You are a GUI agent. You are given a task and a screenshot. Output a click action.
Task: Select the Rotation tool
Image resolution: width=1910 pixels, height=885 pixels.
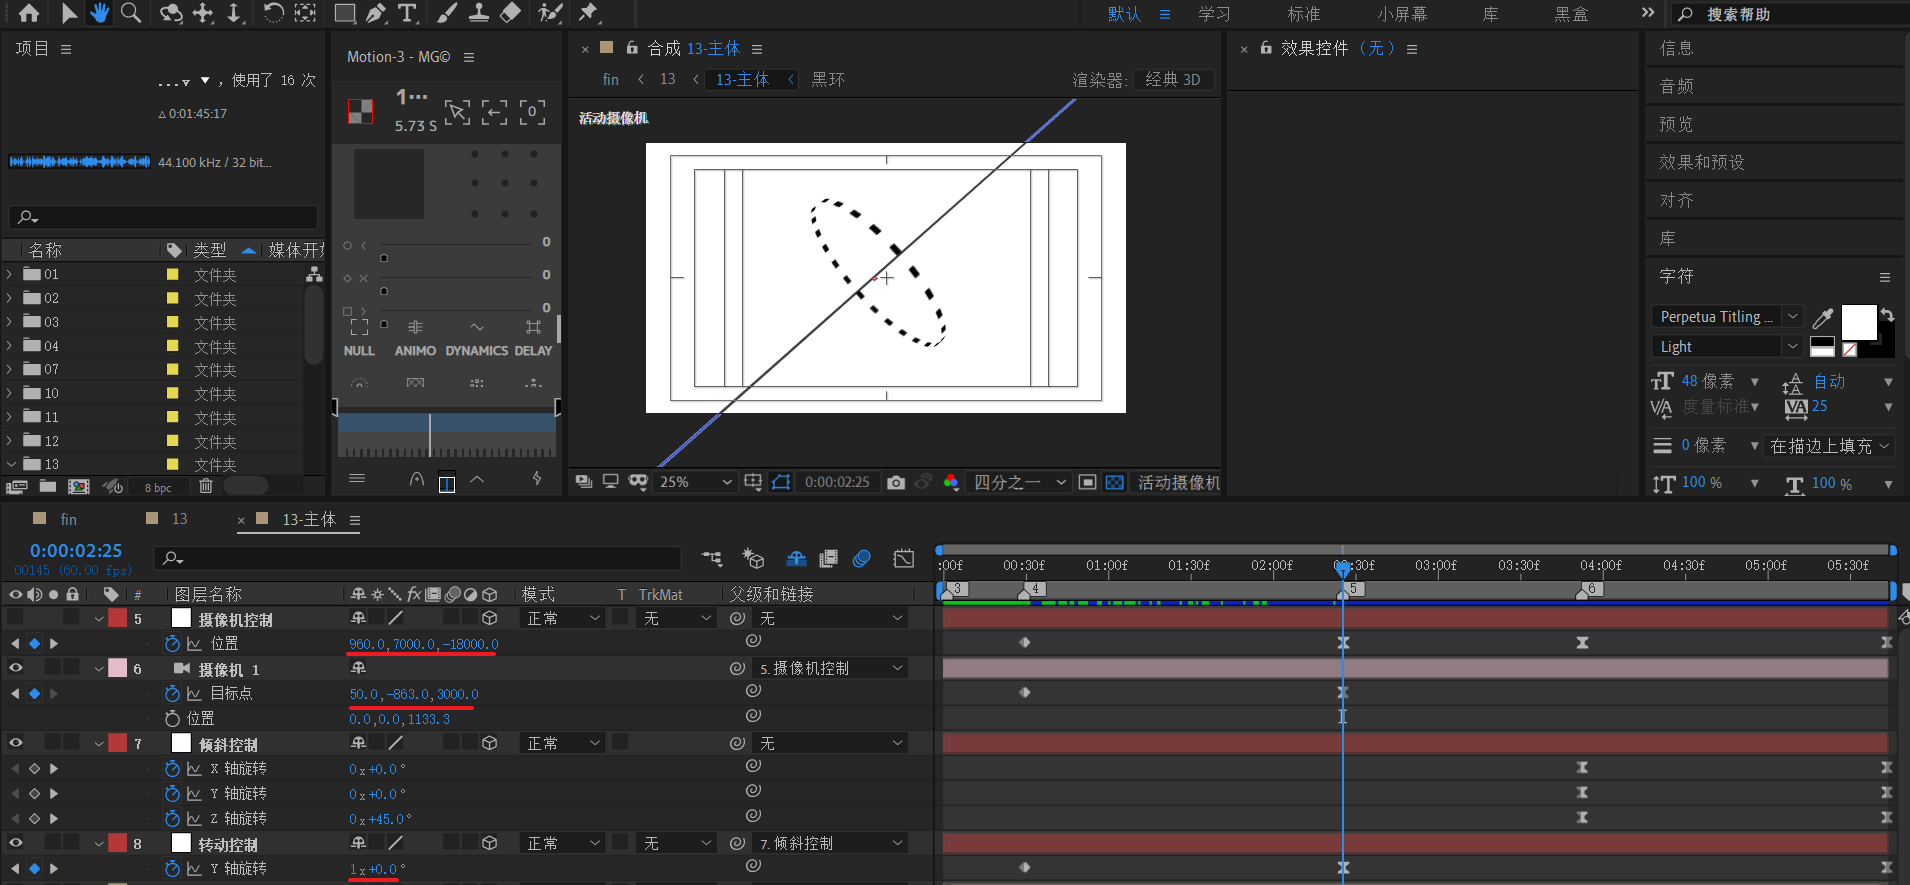tap(272, 13)
